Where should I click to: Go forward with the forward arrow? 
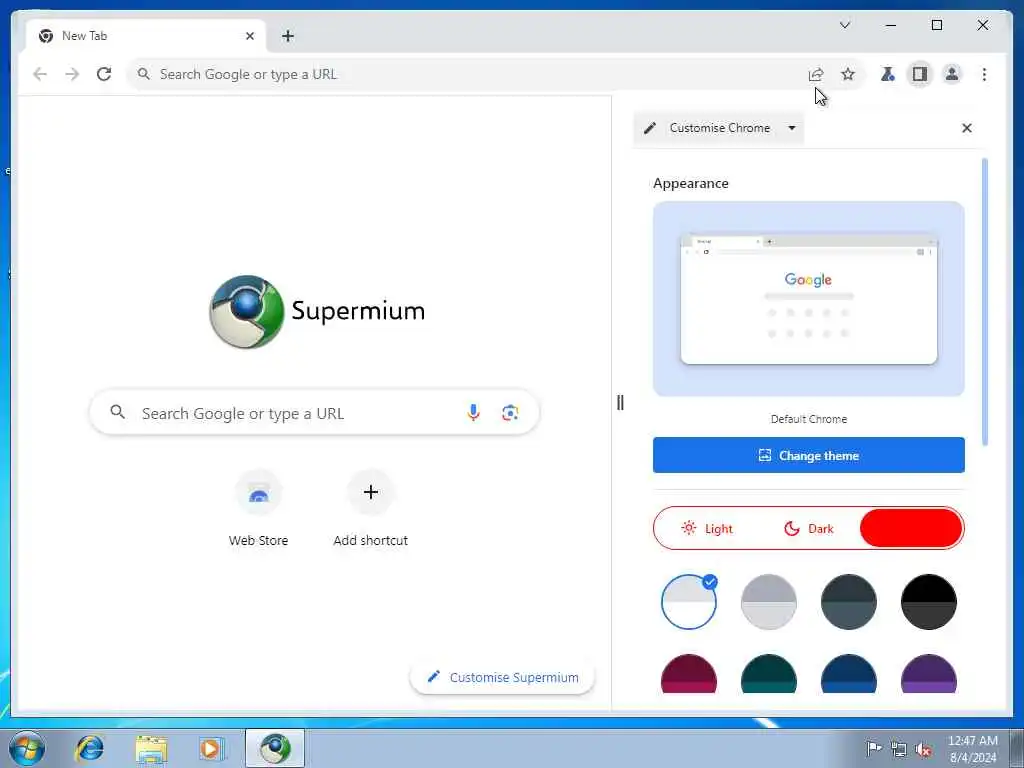pyautogui.click(x=72, y=74)
